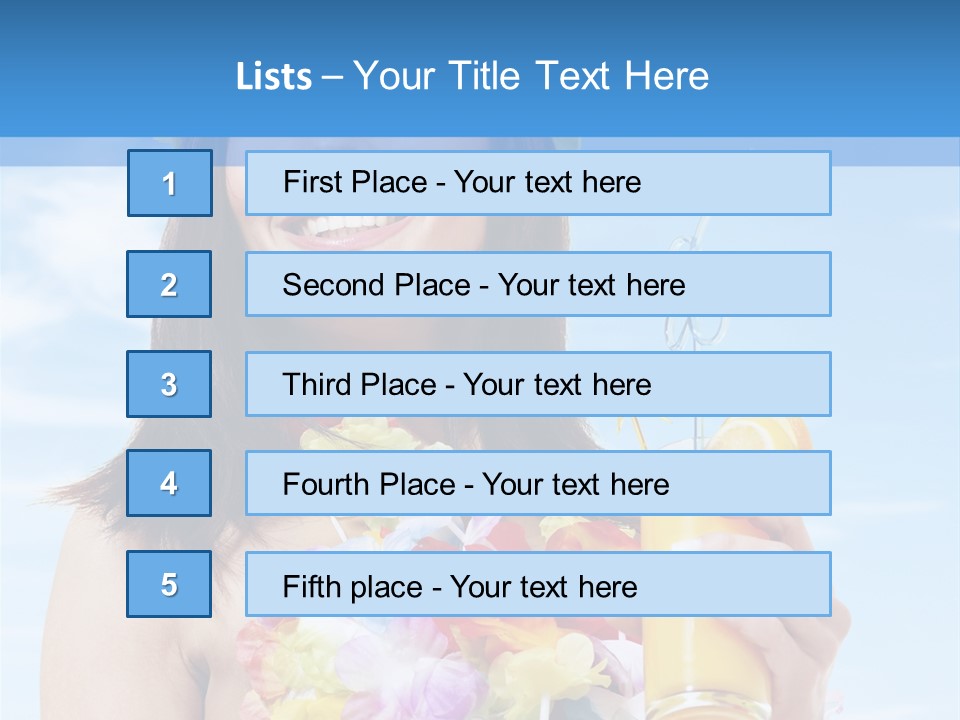Click the number 1 box
960x720 pixels.
pyautogui.click(x=170, y=183)
